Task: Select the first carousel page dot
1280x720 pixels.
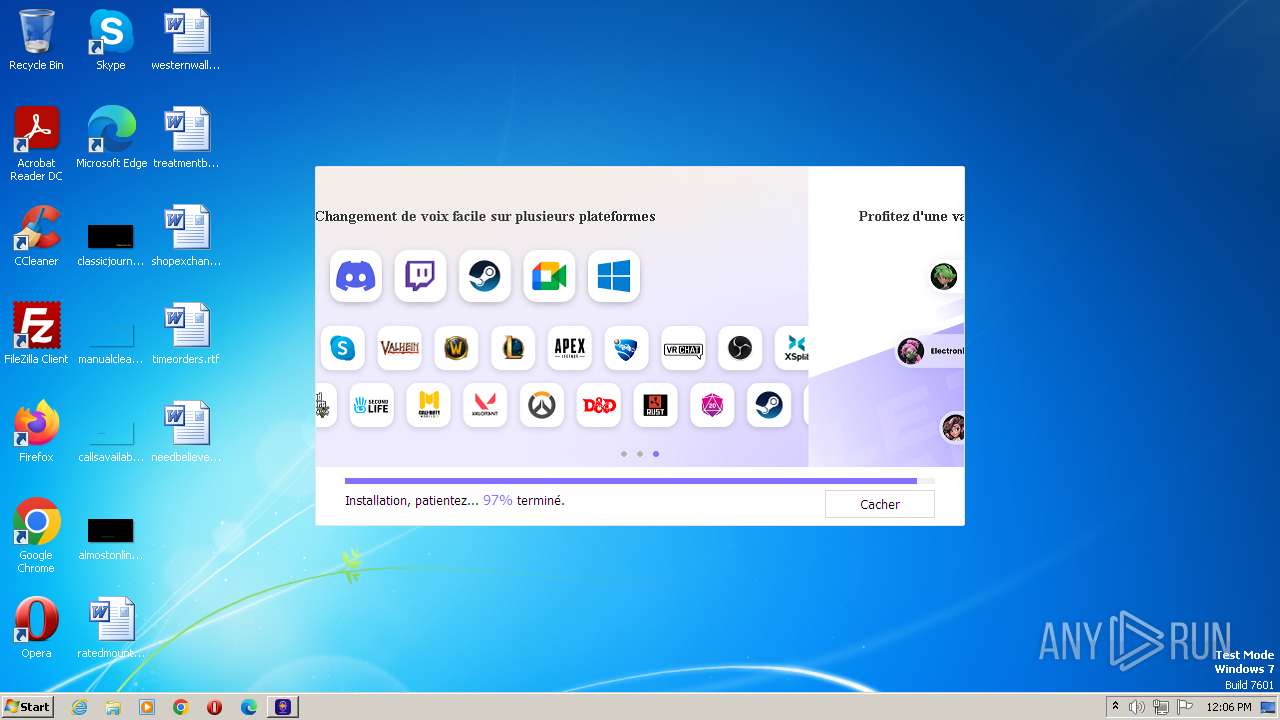Action: point(624,454)
